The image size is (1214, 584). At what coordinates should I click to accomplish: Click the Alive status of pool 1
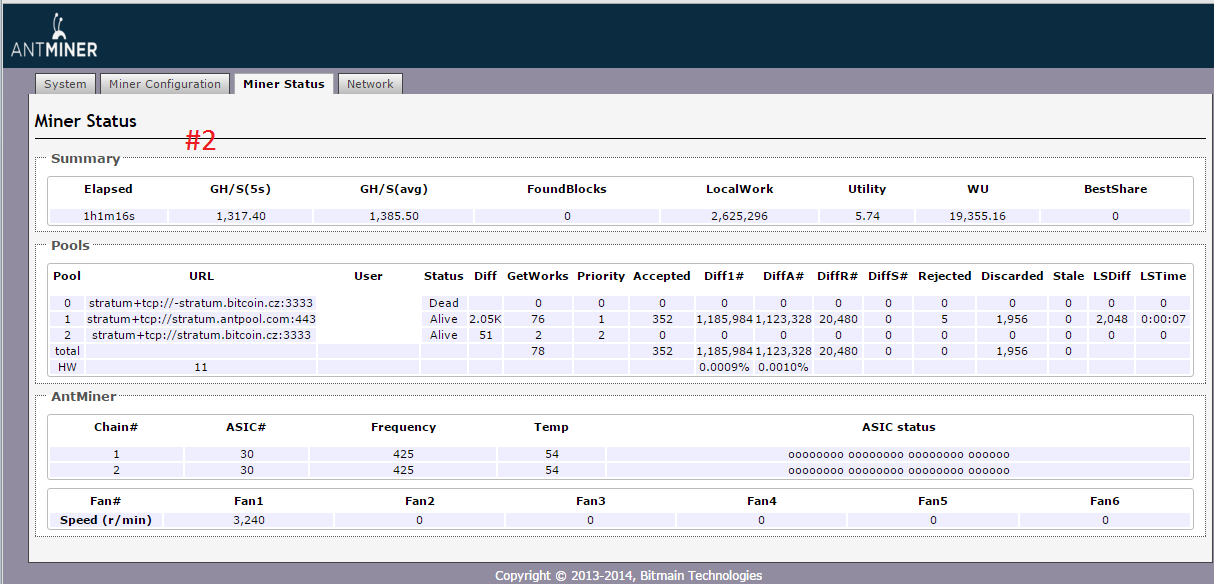tap(444, 319)
